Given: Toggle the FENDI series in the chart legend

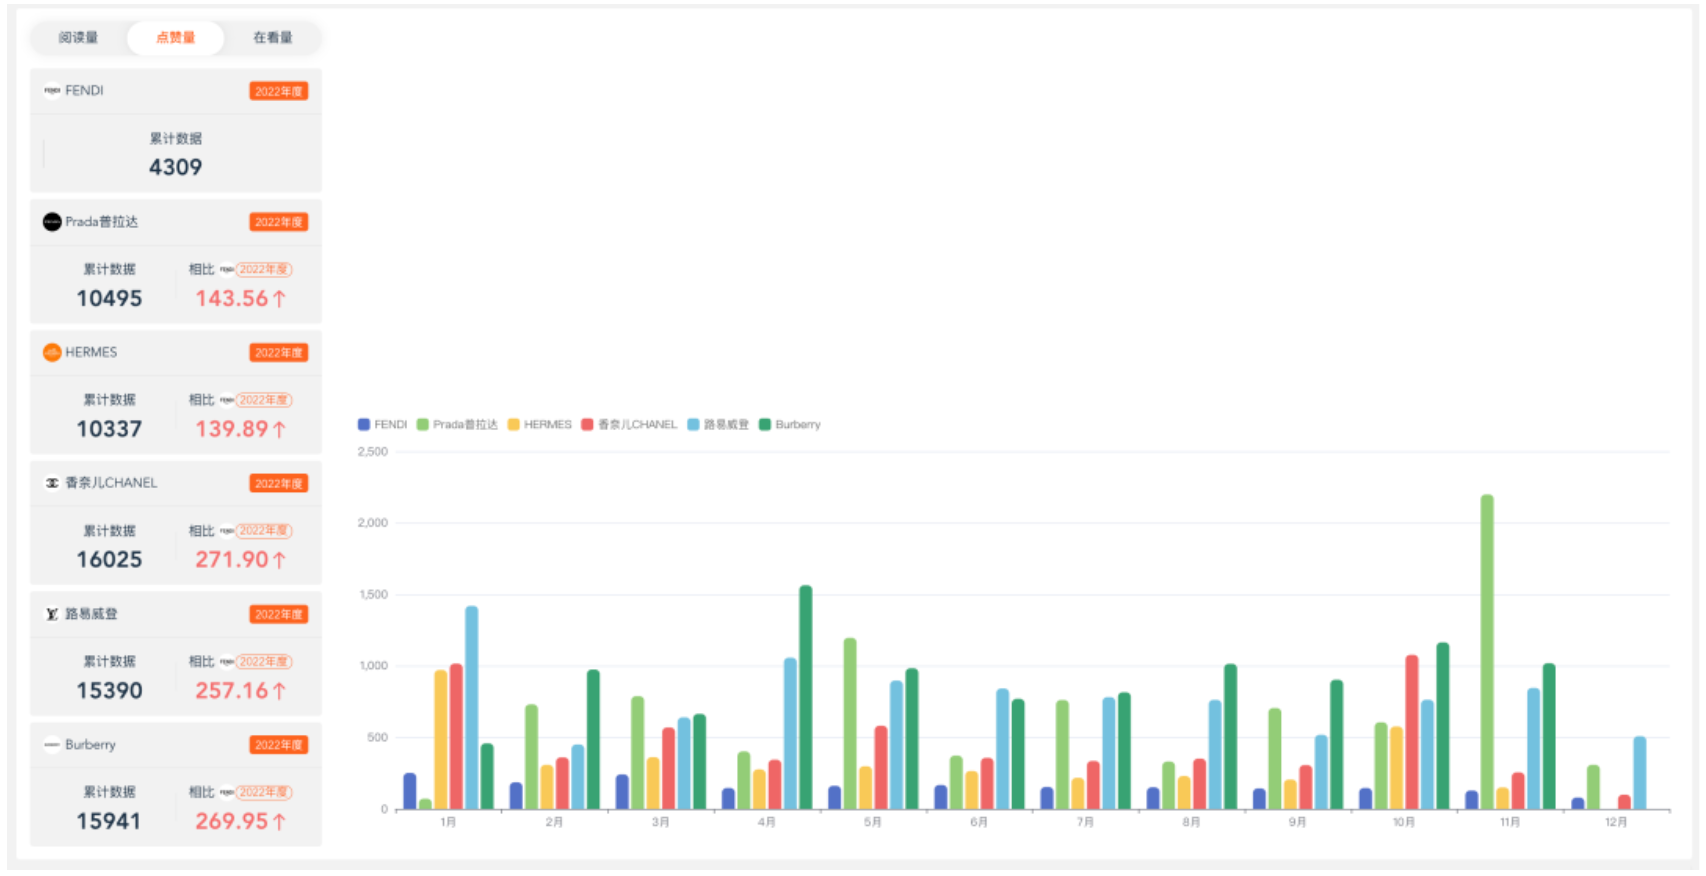Looking at the screenshot, I should 383,425.
